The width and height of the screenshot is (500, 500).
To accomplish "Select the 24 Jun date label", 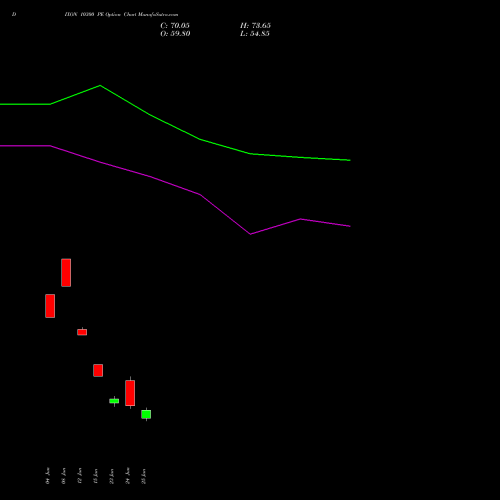I will point(128,476).
